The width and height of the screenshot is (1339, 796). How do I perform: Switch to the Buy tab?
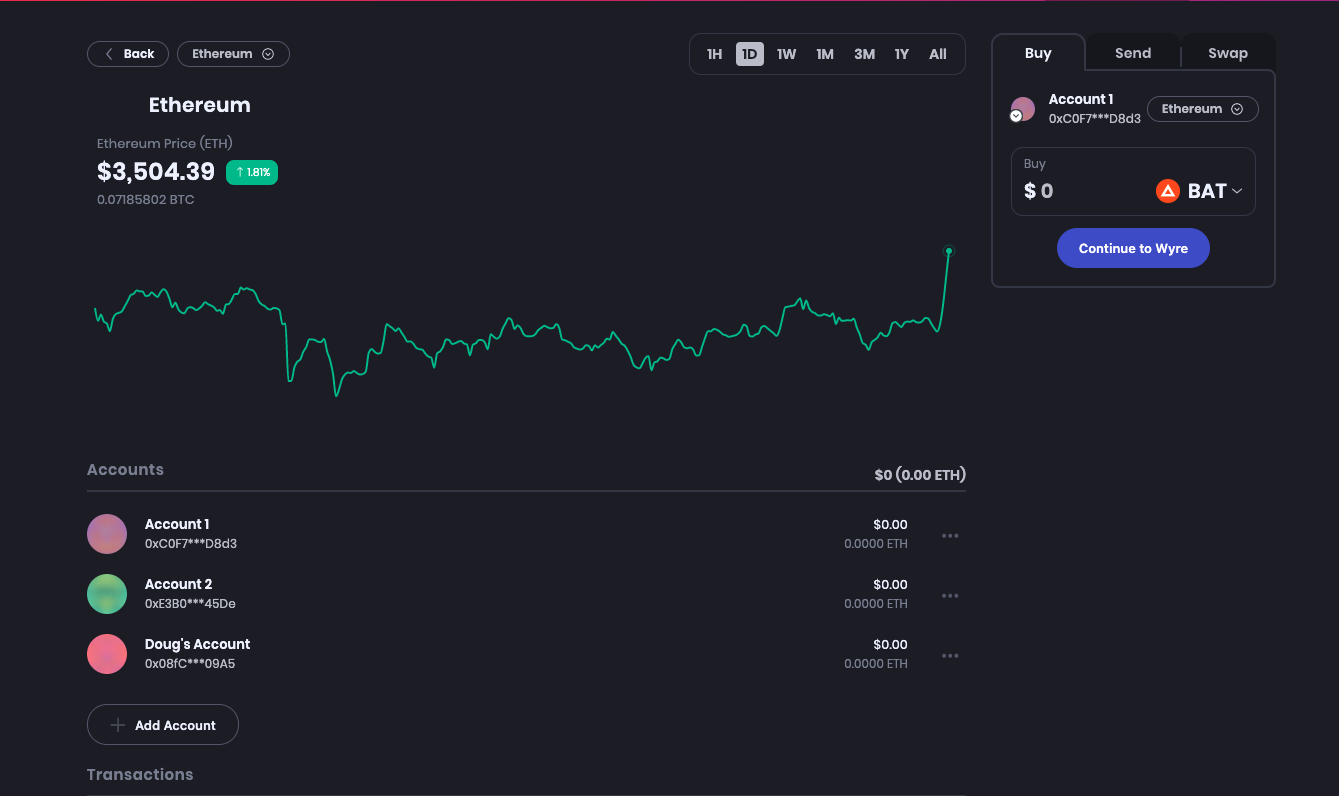coord(1038,53)
